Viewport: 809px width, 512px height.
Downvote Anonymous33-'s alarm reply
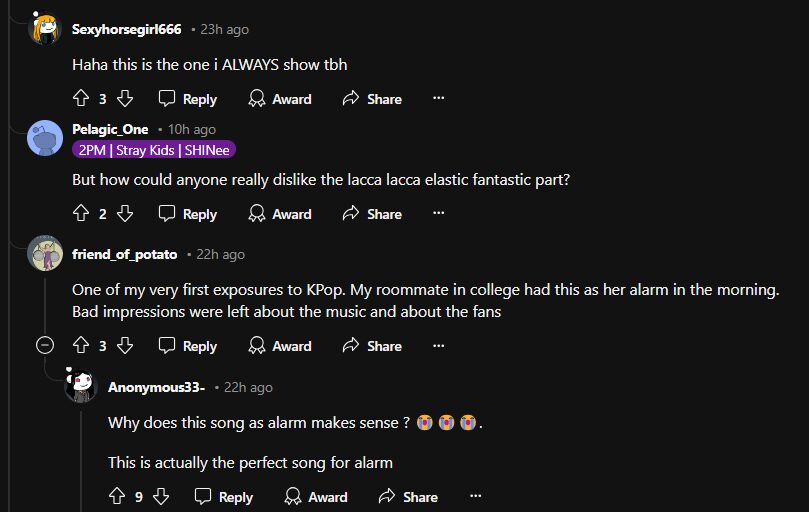pos(161,497)
